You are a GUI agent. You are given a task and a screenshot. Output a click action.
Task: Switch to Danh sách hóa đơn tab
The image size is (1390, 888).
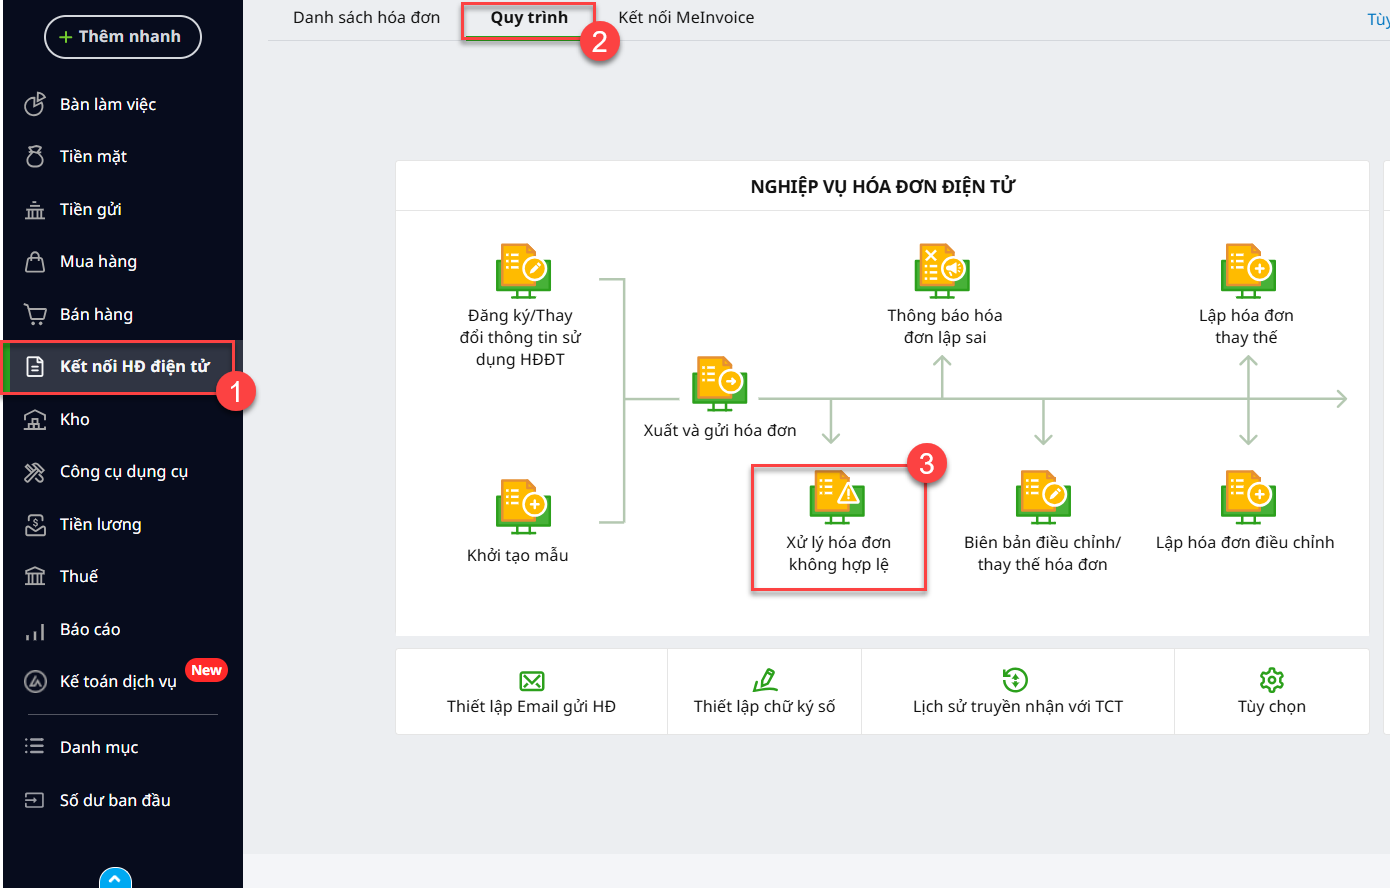(x=366, y=18)
